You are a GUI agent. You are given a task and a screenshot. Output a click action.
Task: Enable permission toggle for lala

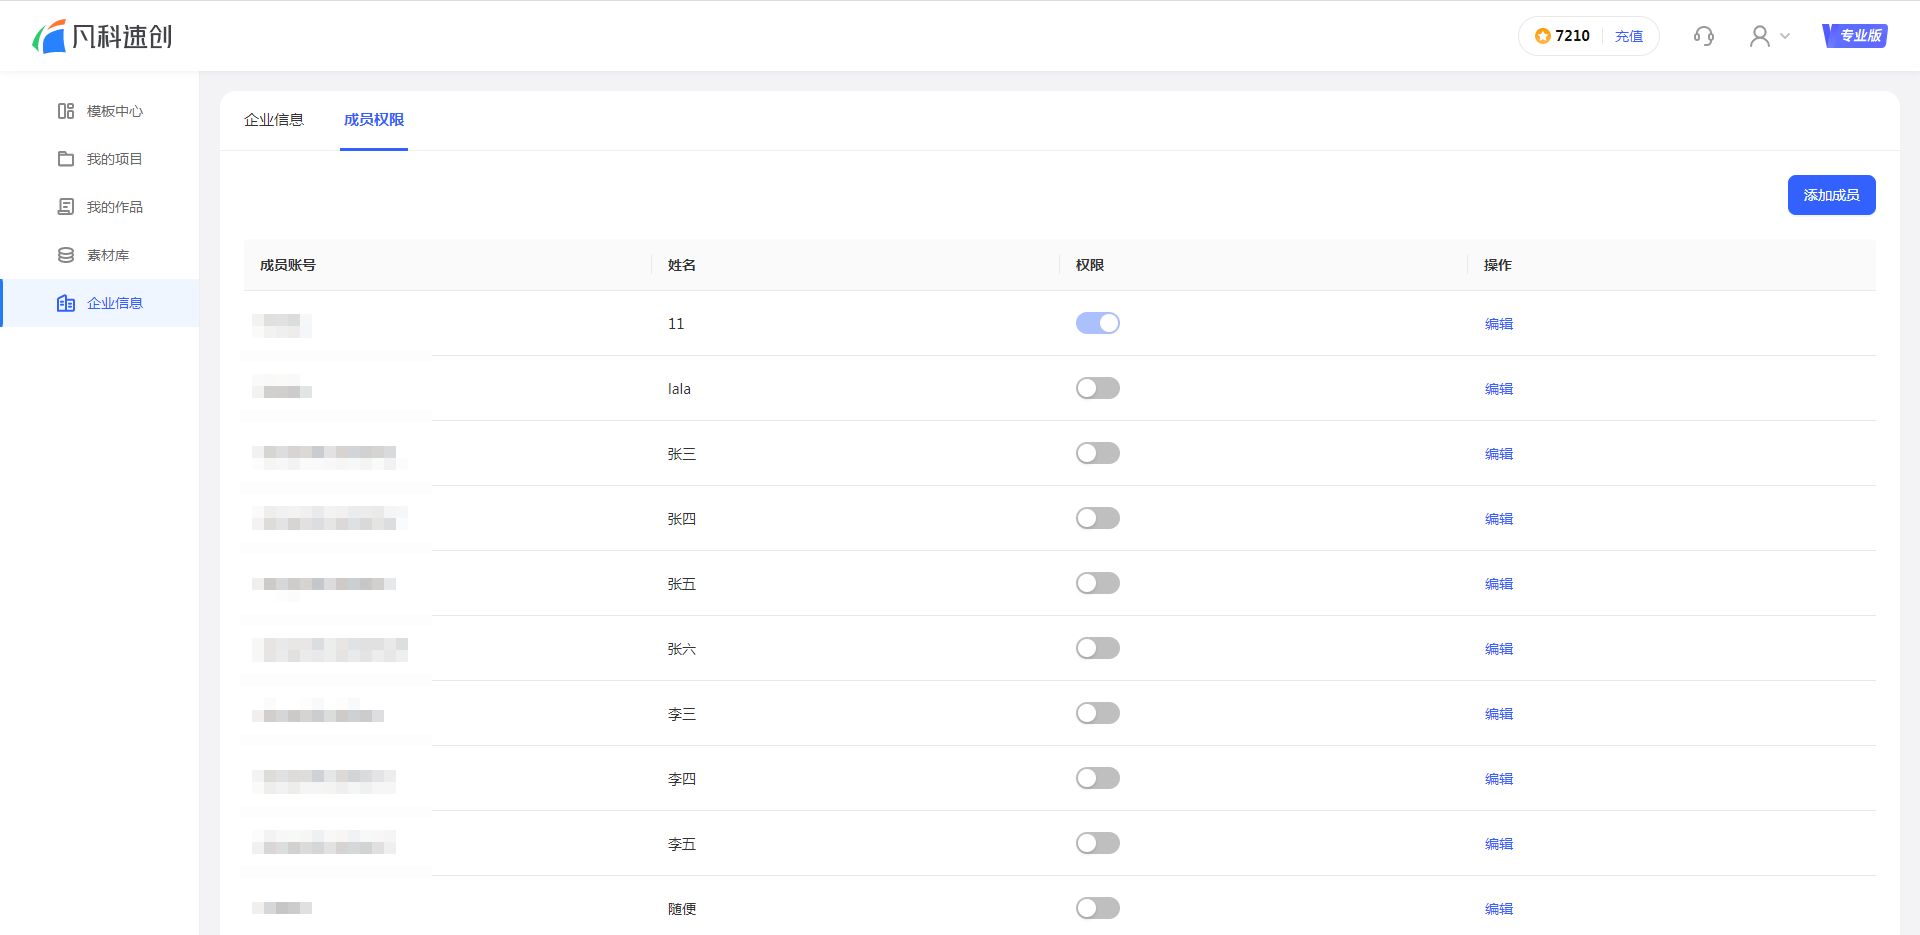point(1097,388)
